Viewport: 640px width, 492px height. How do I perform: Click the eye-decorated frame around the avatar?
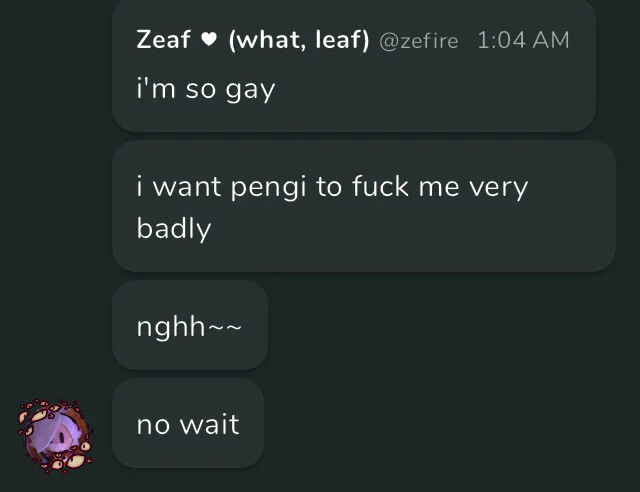(56, 436)
